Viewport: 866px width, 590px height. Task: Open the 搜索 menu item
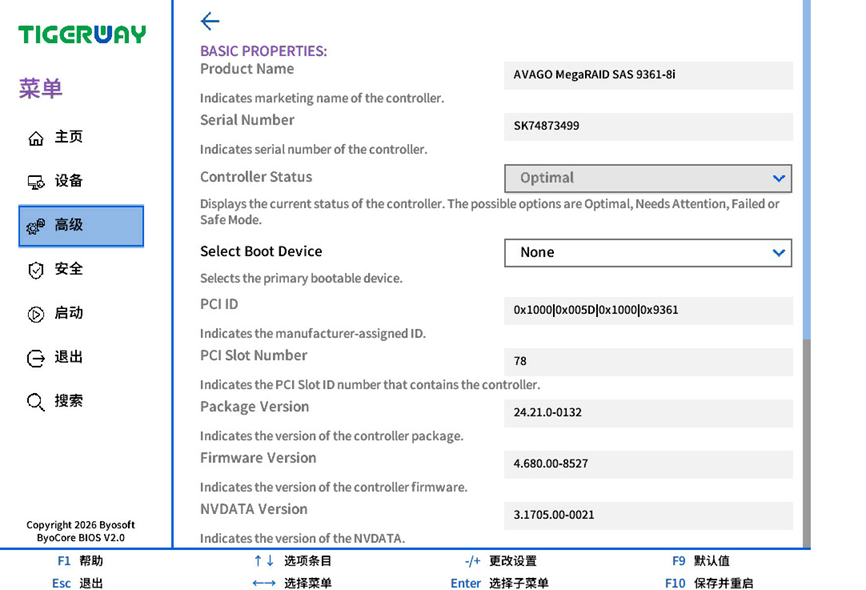coord(81,401)
